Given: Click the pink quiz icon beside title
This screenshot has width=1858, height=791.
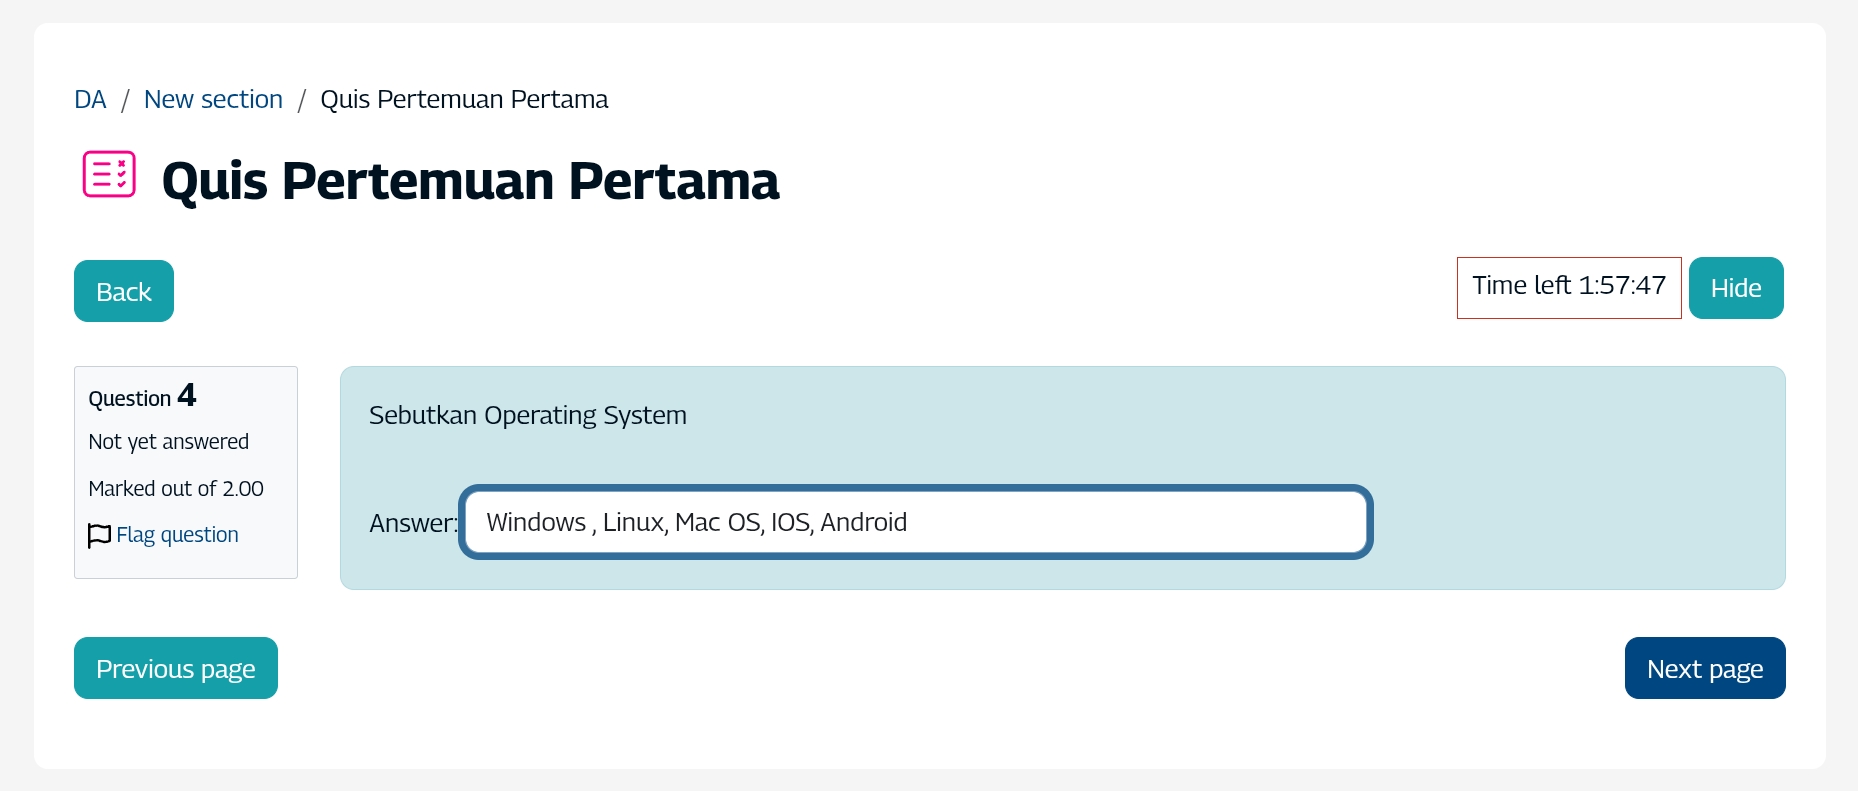Looking at the screenshot, I should 109,175.
